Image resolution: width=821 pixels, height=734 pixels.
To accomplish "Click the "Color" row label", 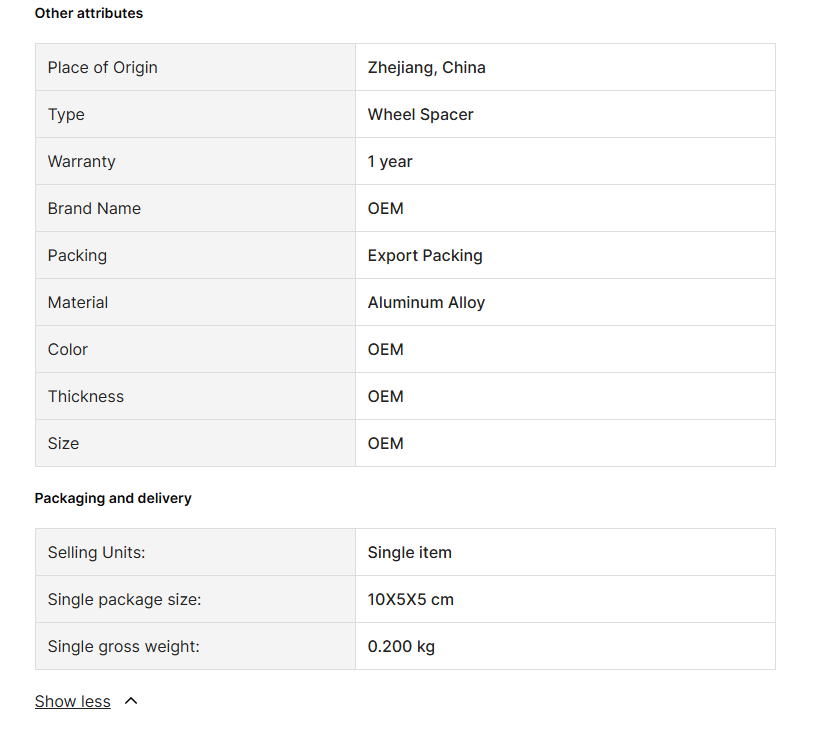I will pyautogui.click(x=68, y=350).
